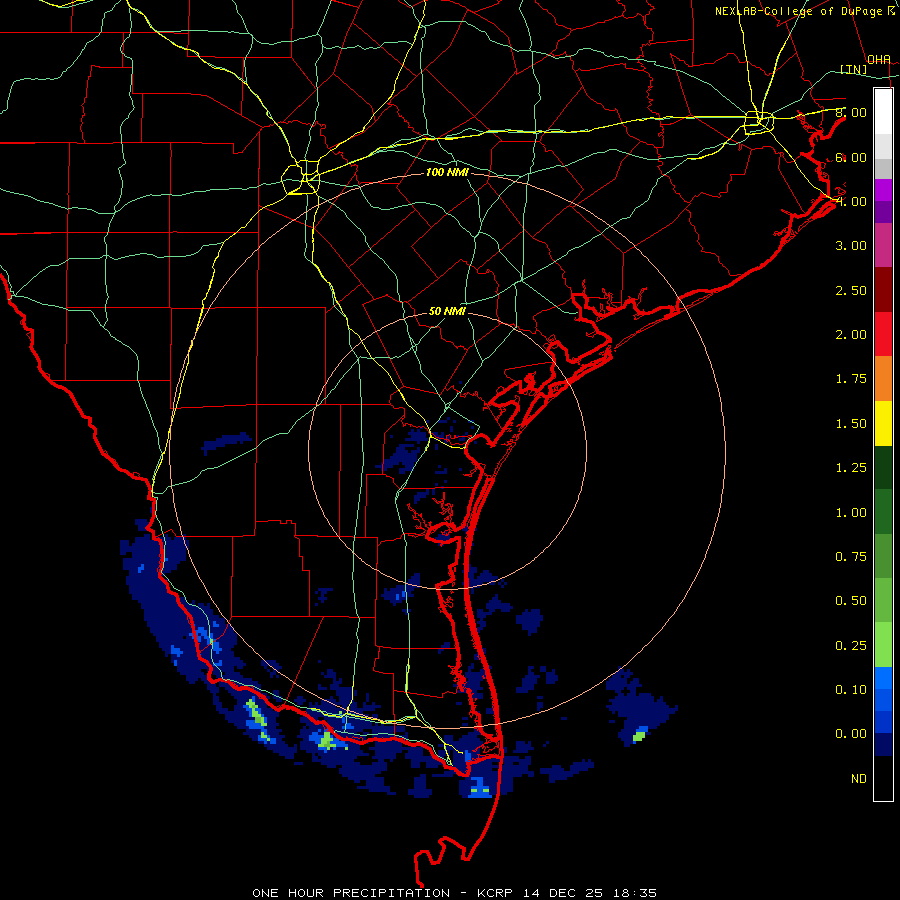Image resolution: width=900 pixels, height=900 pixels.
Task: Click the 1.00 legend value
Action: point(851,513)
